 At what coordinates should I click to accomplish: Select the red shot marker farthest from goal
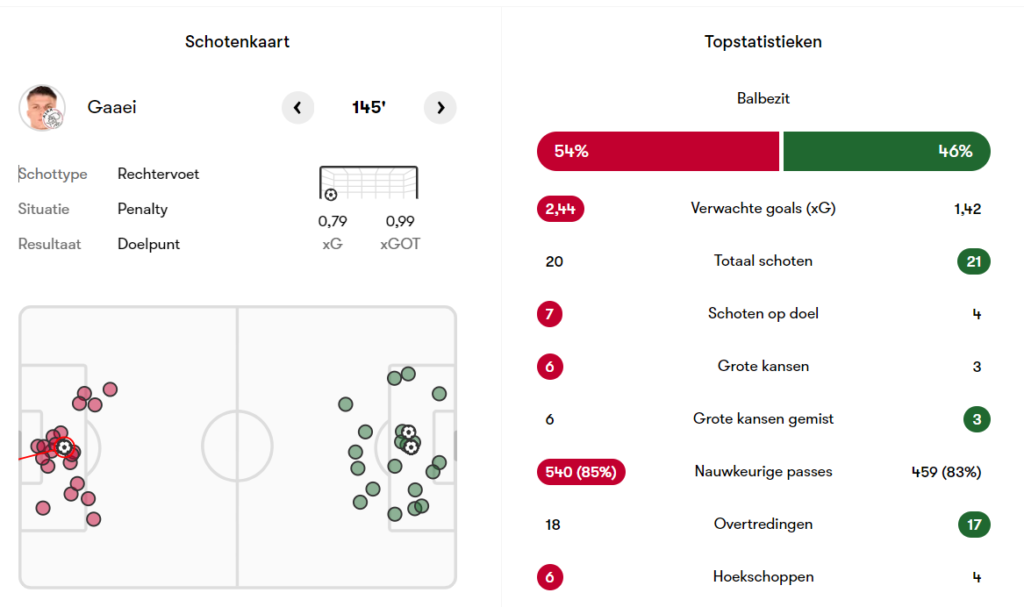click(x=110, y=389)
